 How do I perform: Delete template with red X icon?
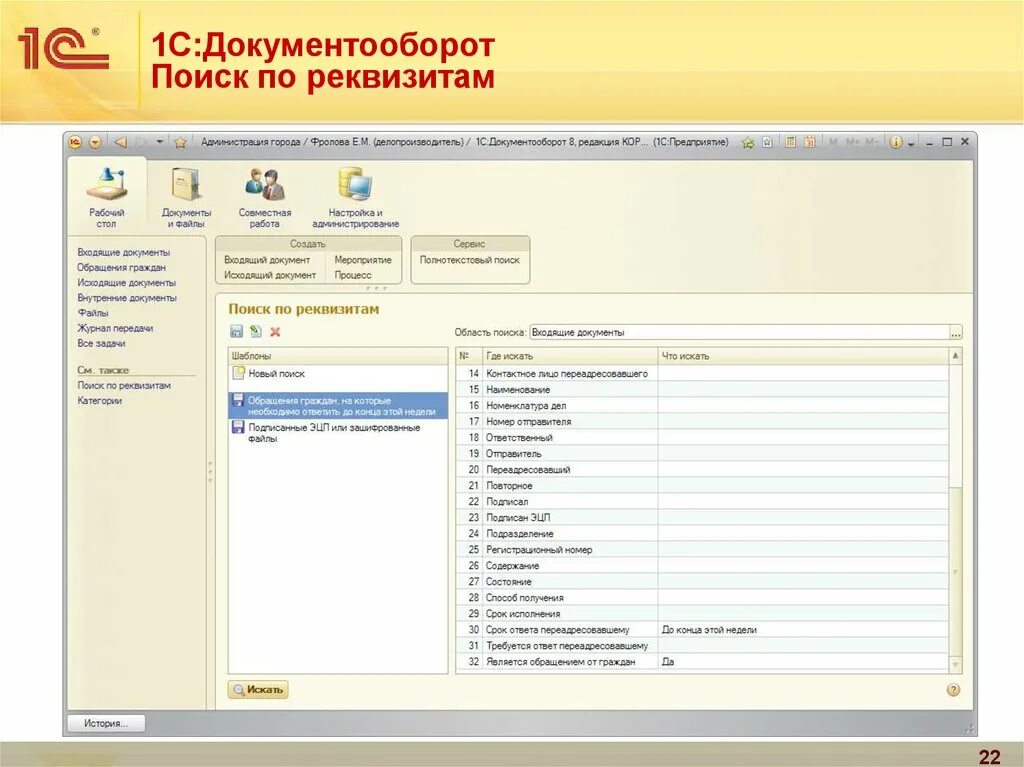click(x=275, y=331)
